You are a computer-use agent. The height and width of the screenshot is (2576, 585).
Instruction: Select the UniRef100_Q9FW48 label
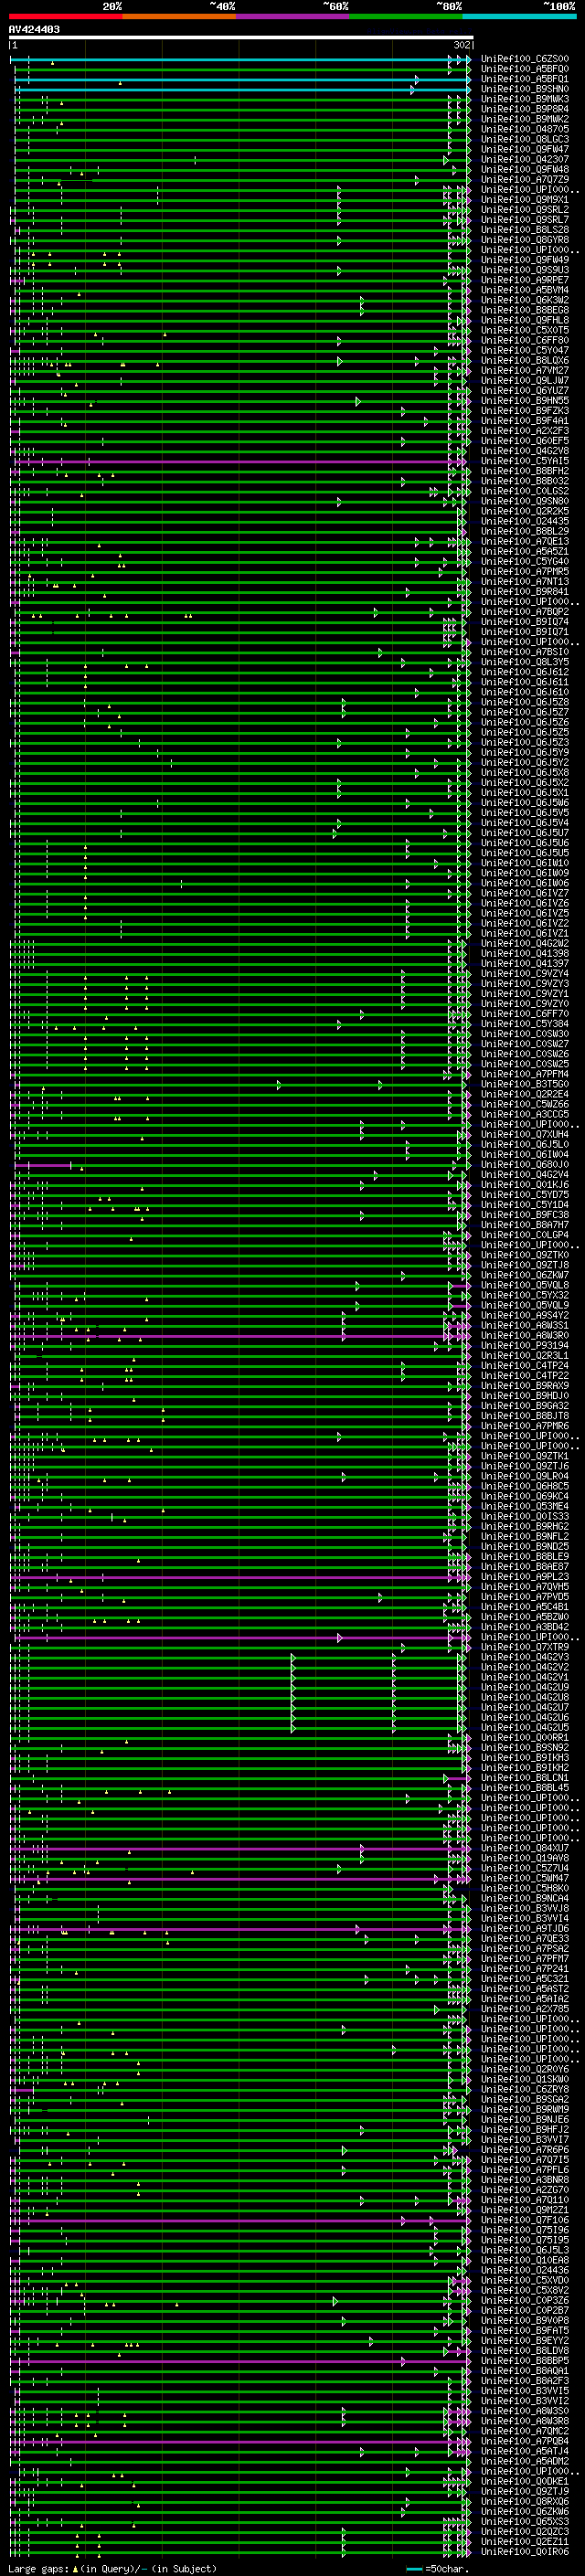point(525,169)
